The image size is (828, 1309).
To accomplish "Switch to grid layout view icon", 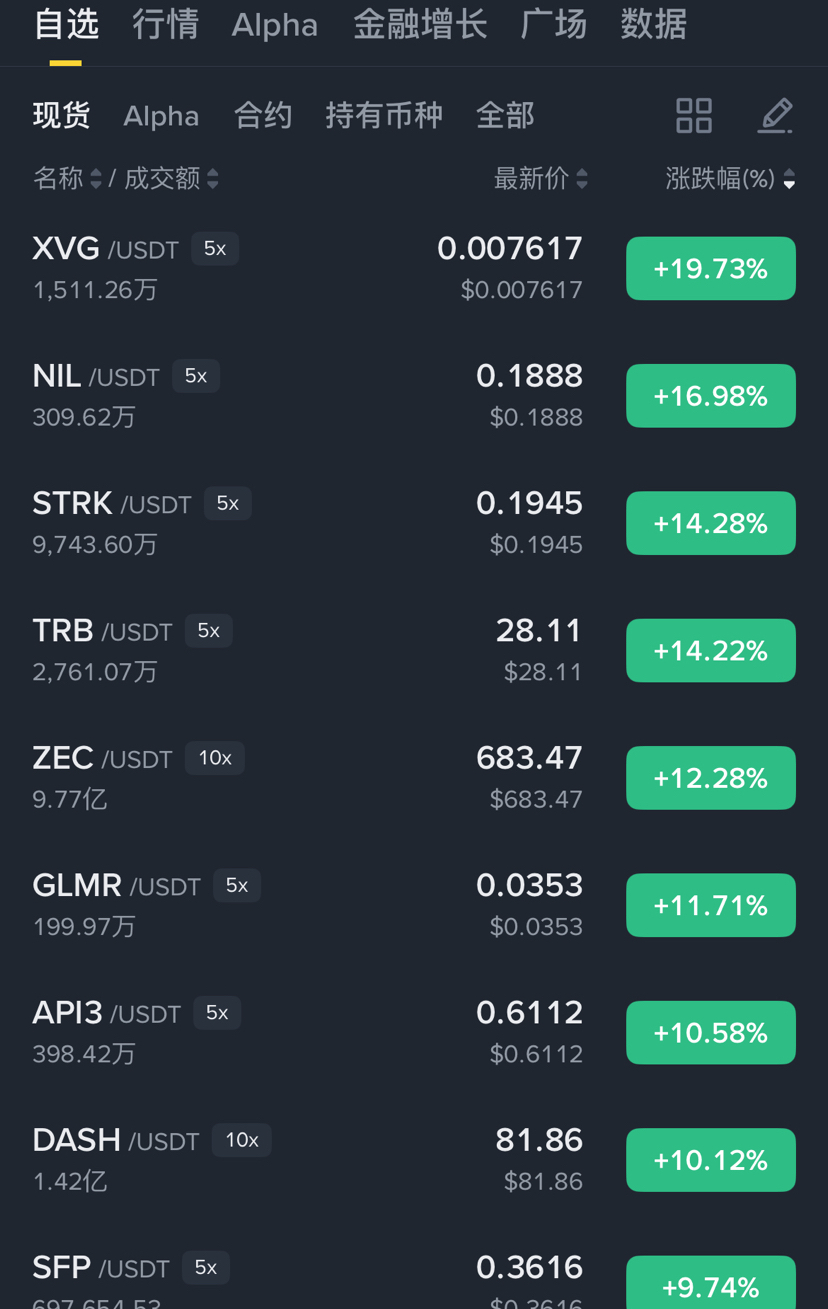I will (x=694, y=116).
